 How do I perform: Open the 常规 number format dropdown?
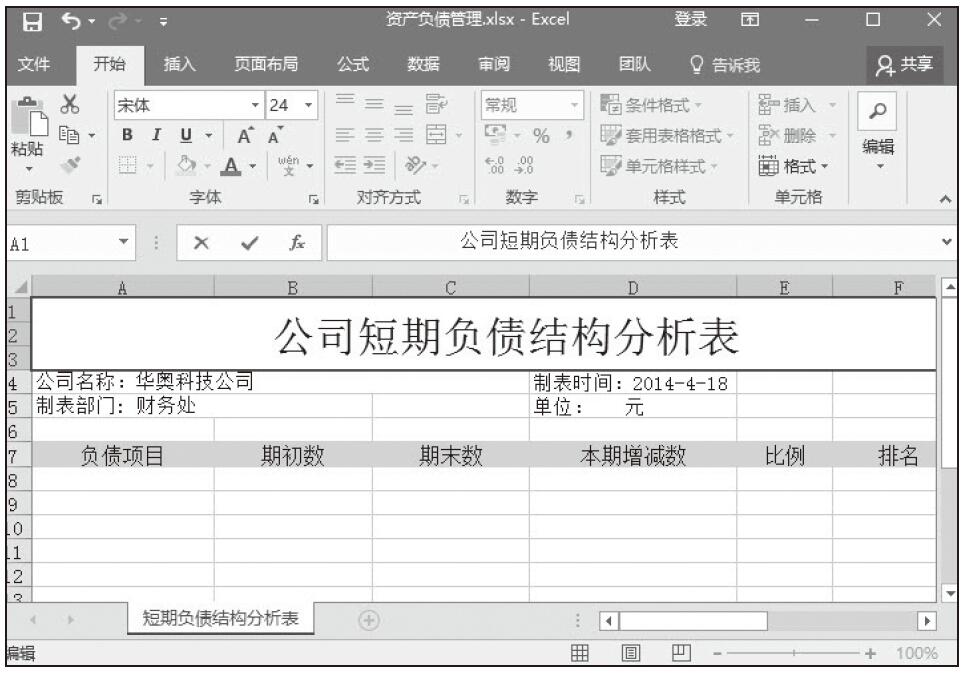575,105
